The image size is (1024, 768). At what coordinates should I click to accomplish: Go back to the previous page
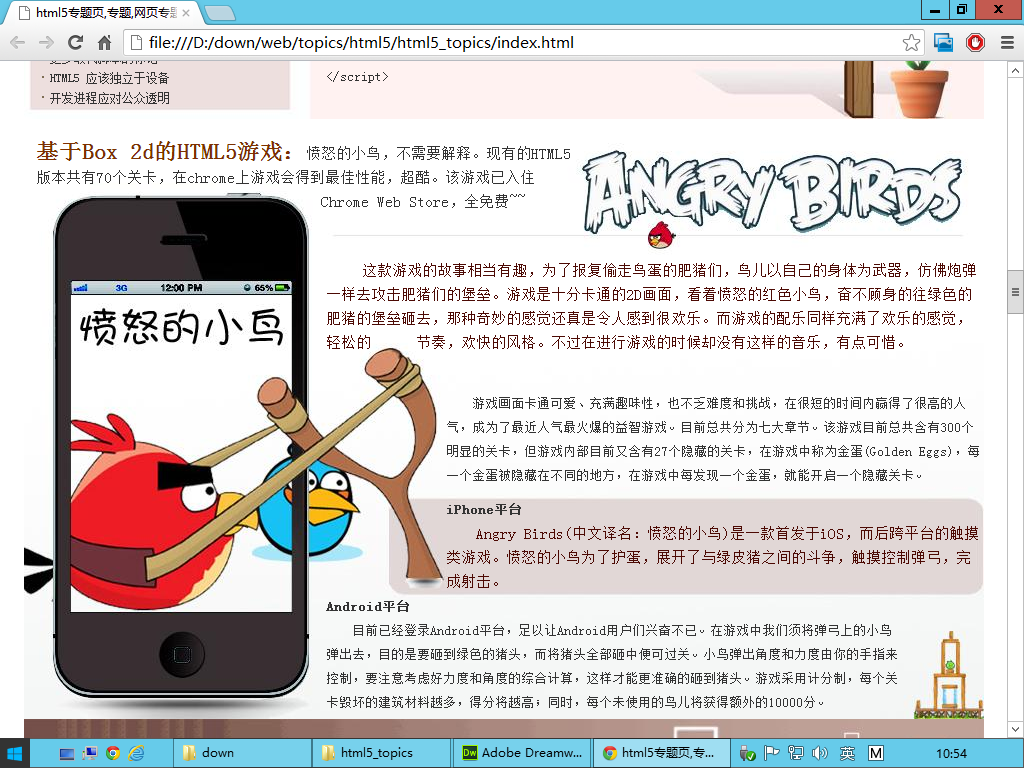[18, 42]
